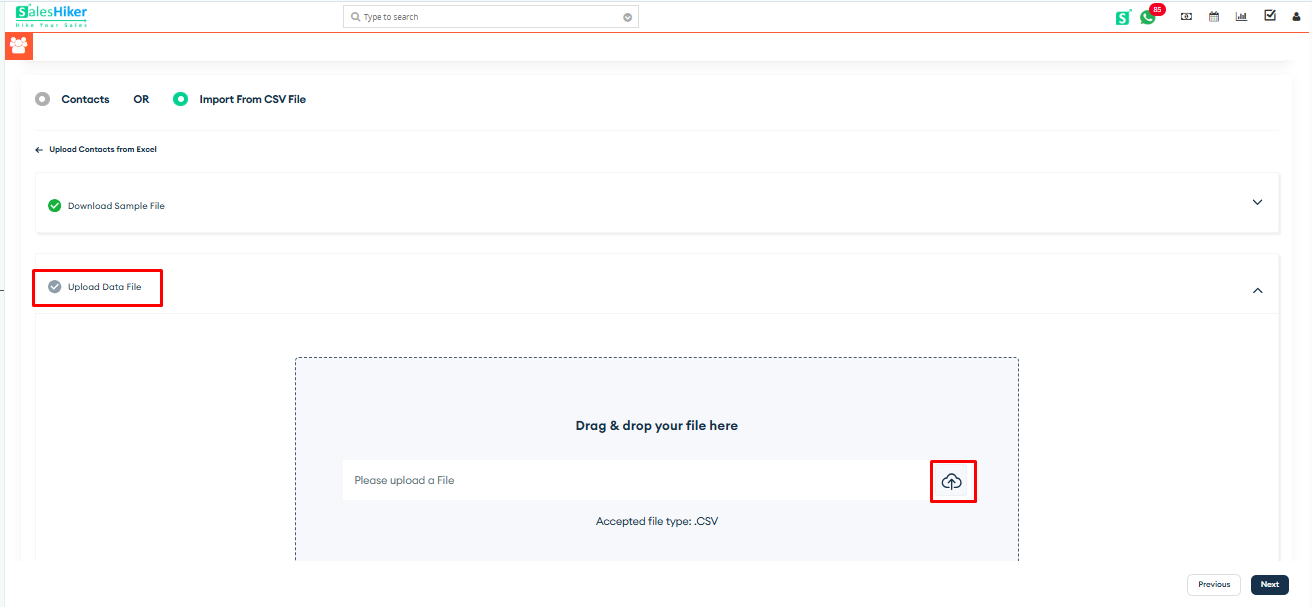The height and width of the screenshot is (607, 1312).
Task: Click the SalesHiker logo
Action: [51, 16]
